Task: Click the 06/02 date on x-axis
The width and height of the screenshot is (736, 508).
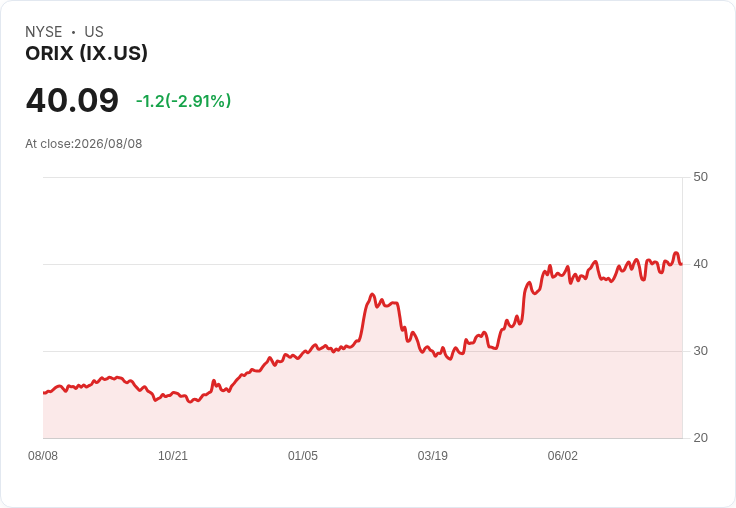Action: pyautogui.click(x=563, y=456)
